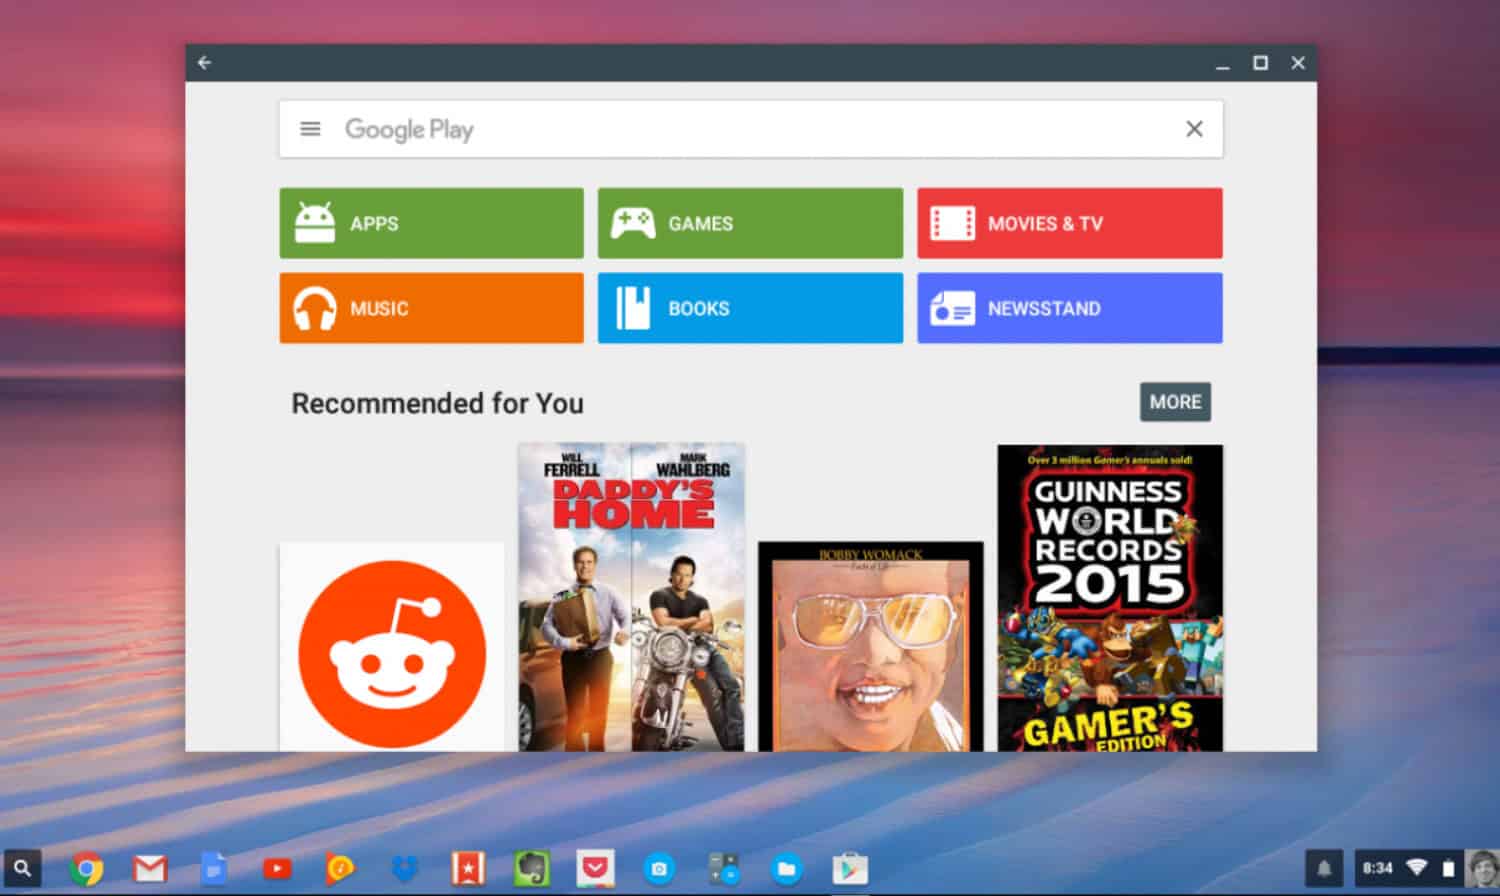Open the red star Wunderlist icon on shelf
Image resolution: width=1500 pixels, height=896 pixels.
[x=468, y=869]
